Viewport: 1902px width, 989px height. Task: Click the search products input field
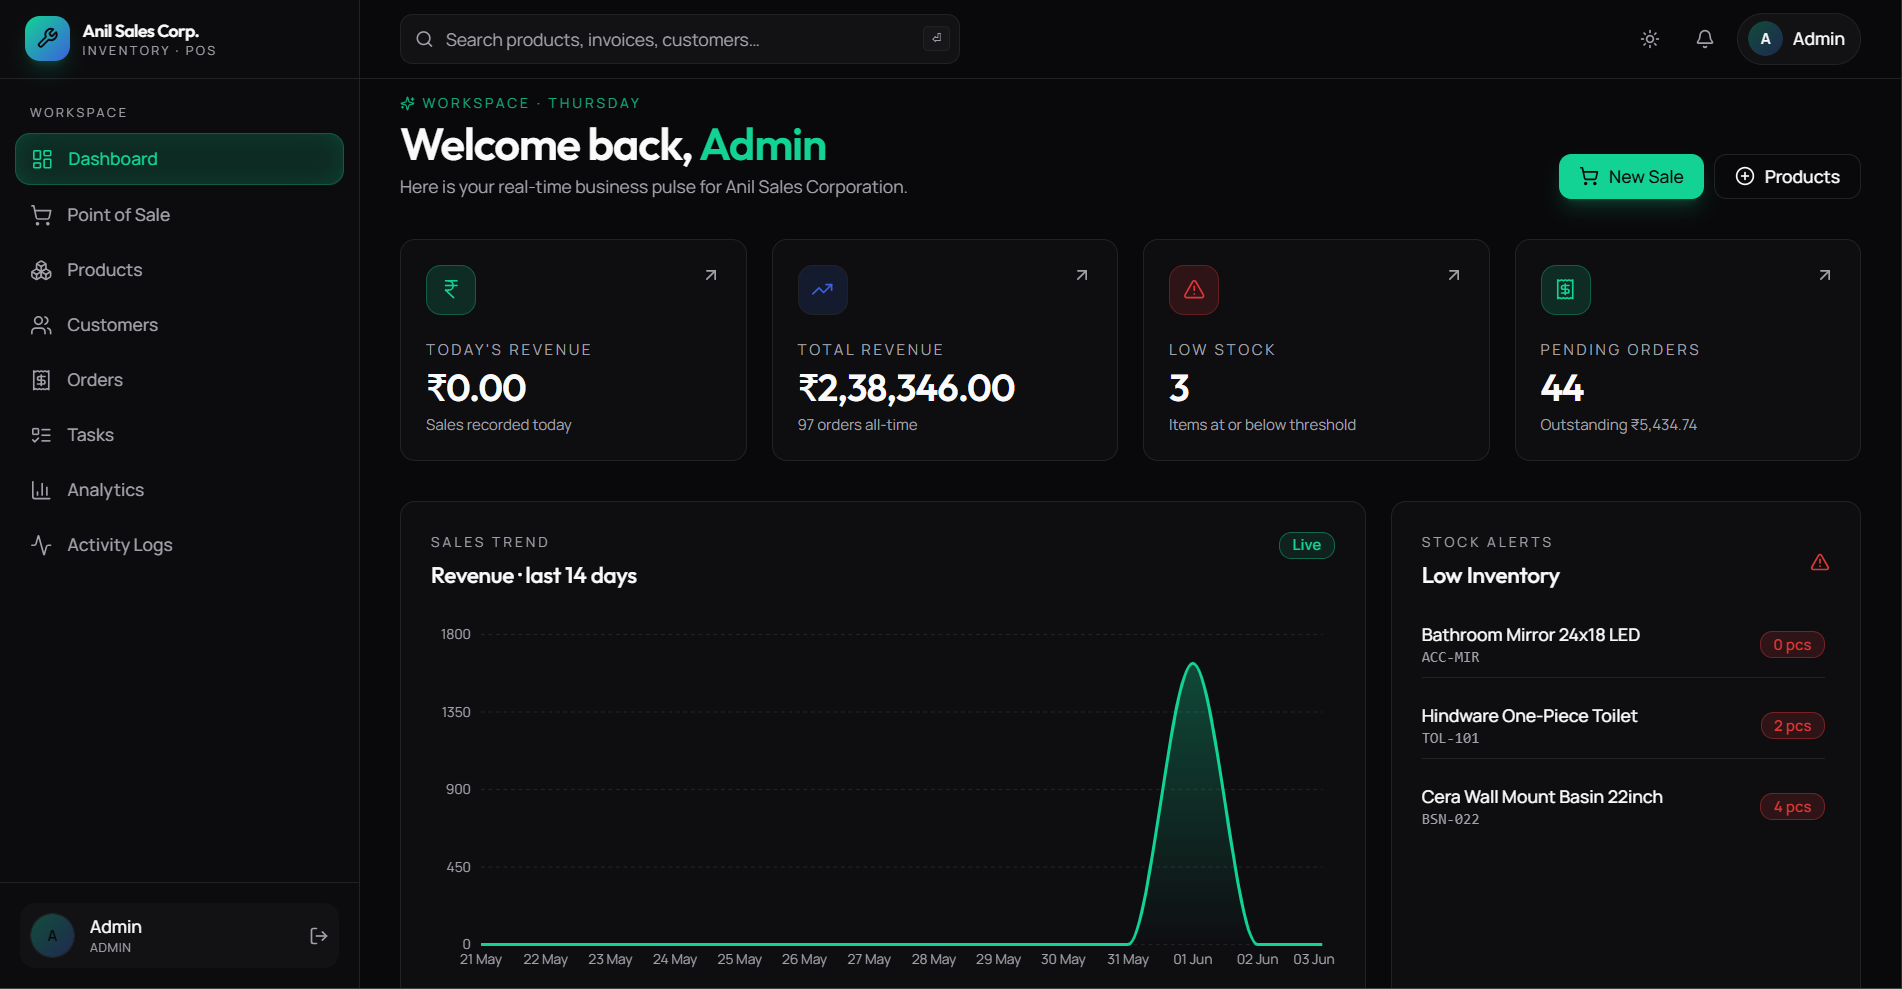tap(679, 39)
